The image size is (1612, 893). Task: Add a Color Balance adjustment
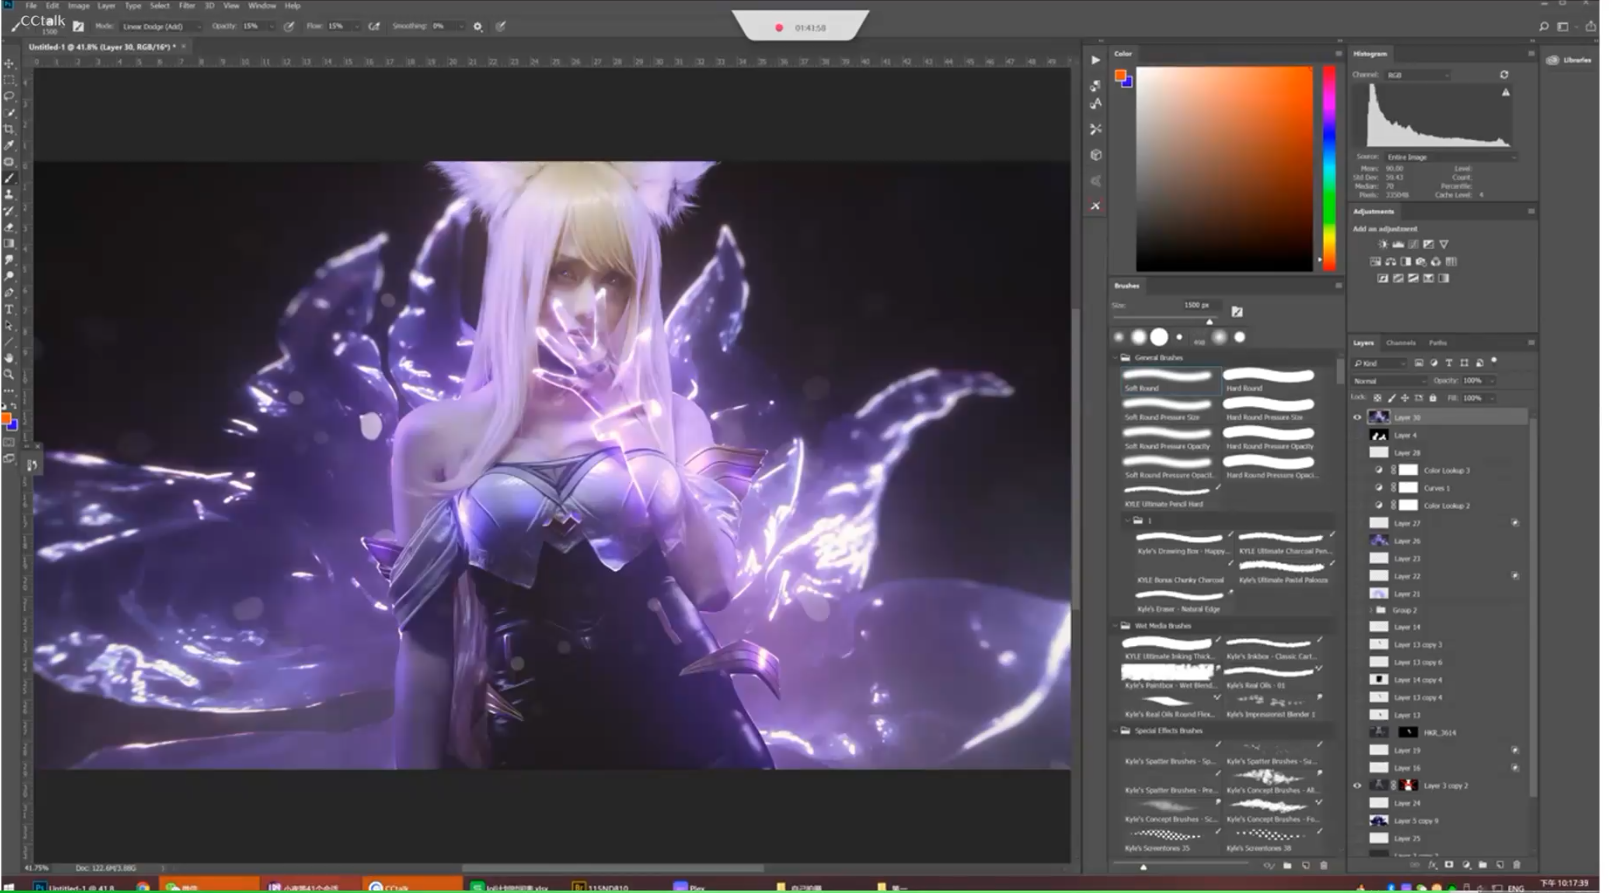[x=1391, y=261]
